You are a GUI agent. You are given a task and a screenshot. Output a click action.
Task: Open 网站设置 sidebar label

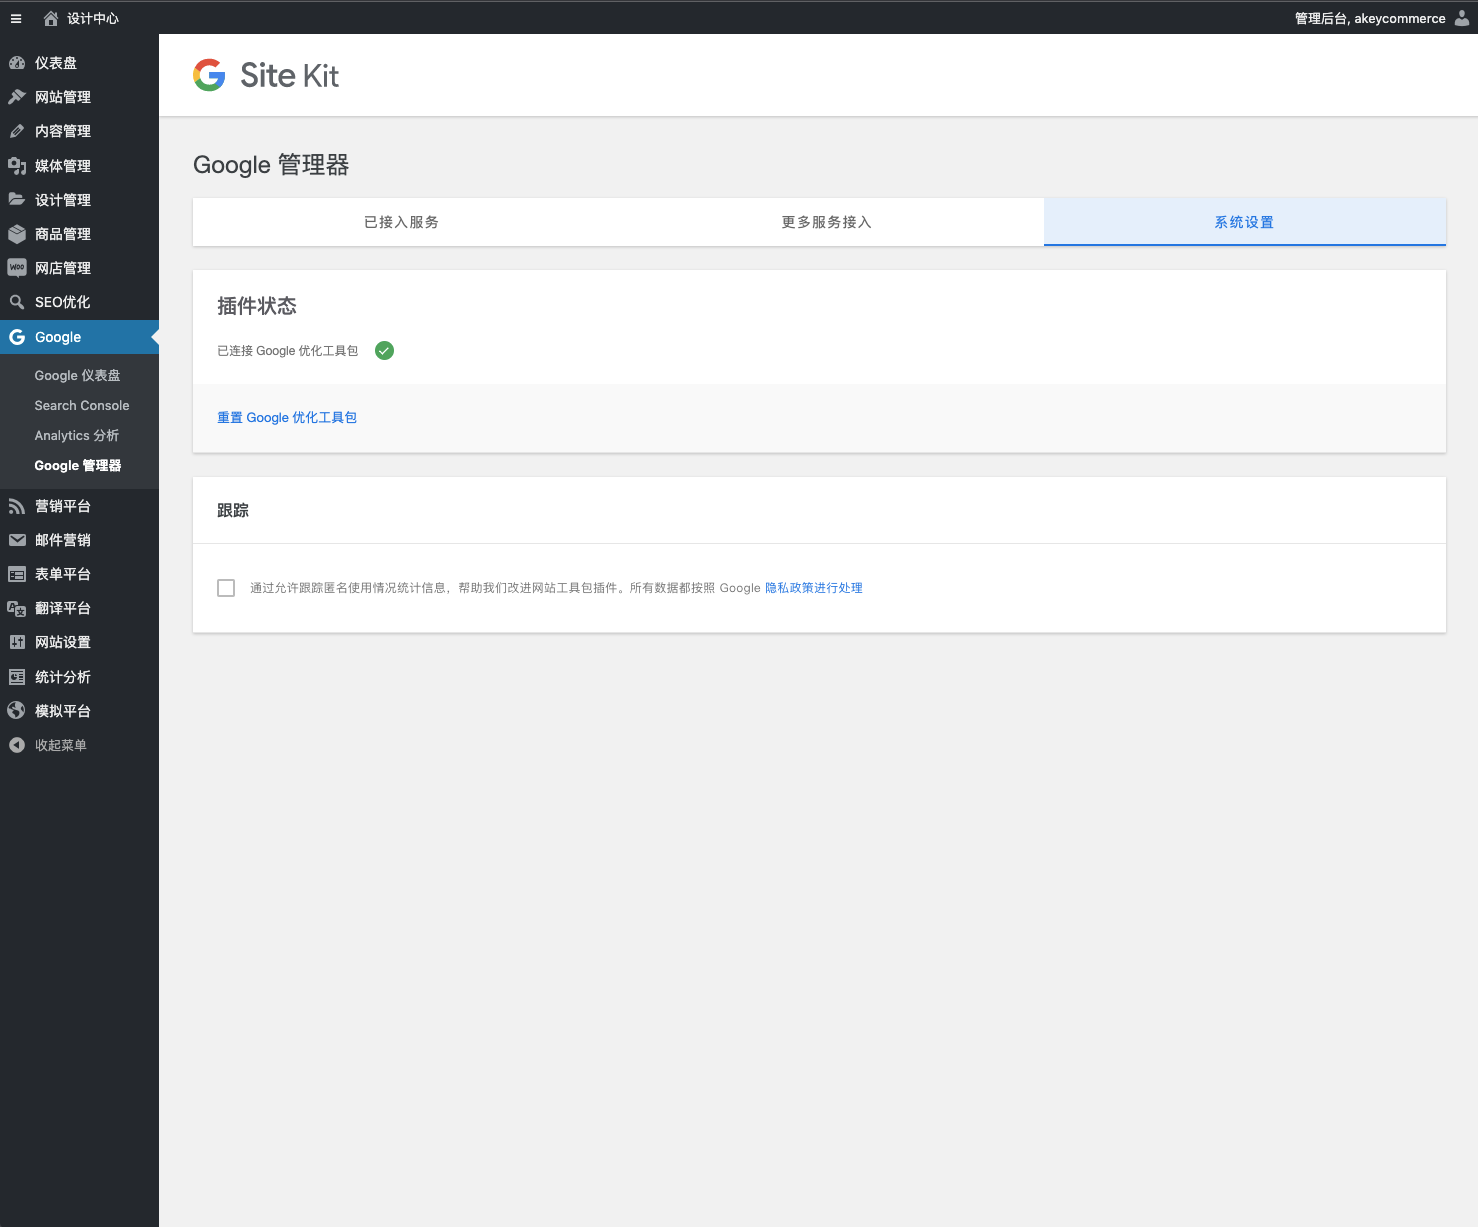tap(63, 642)
